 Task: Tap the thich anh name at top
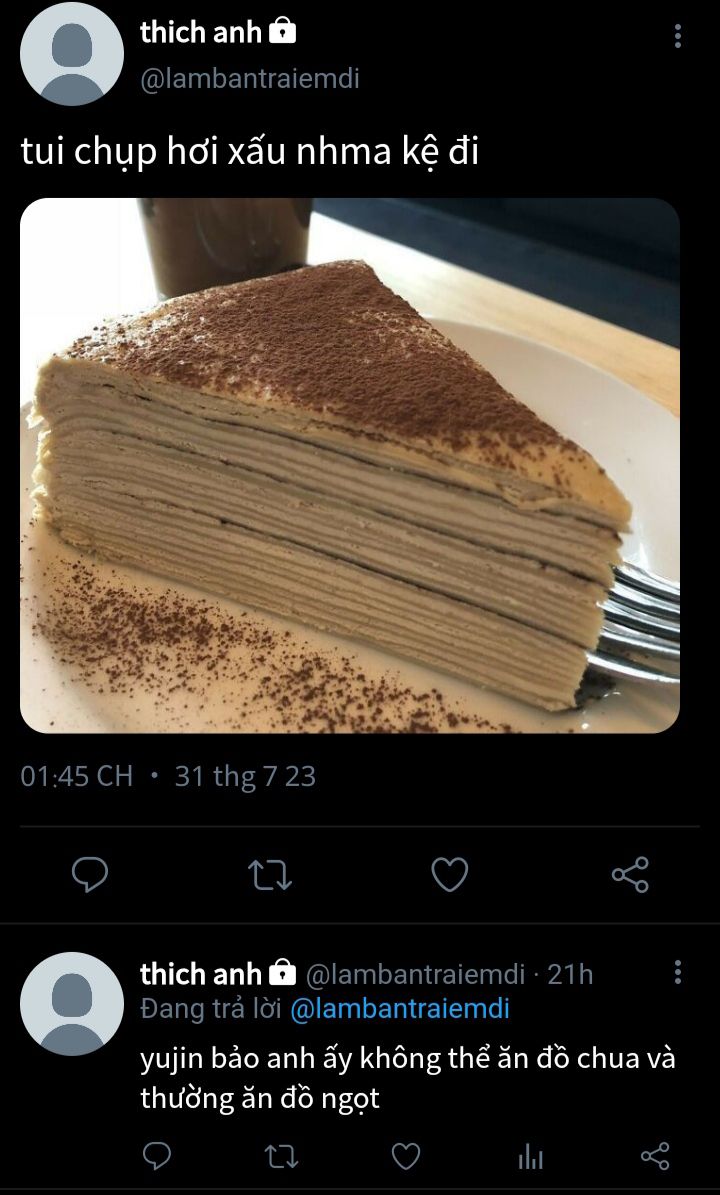[201, 32]
